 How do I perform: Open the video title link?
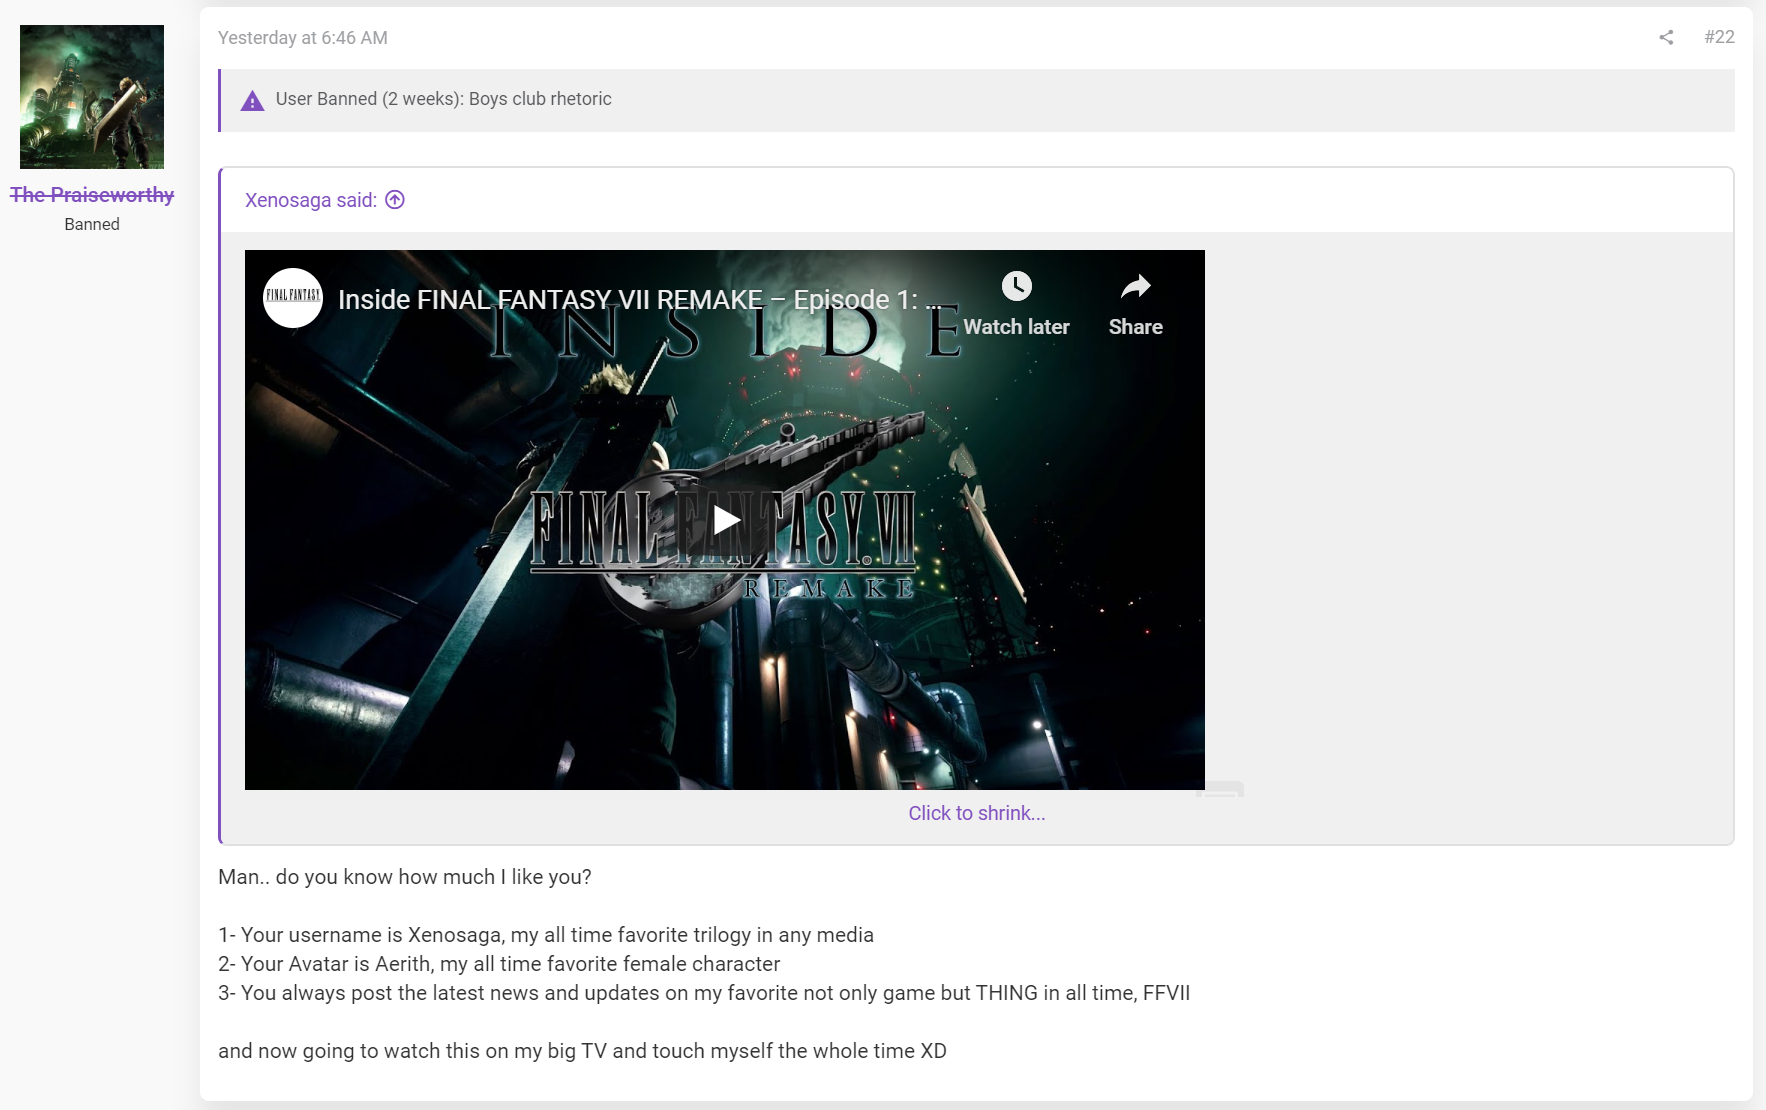coord(640,299)
